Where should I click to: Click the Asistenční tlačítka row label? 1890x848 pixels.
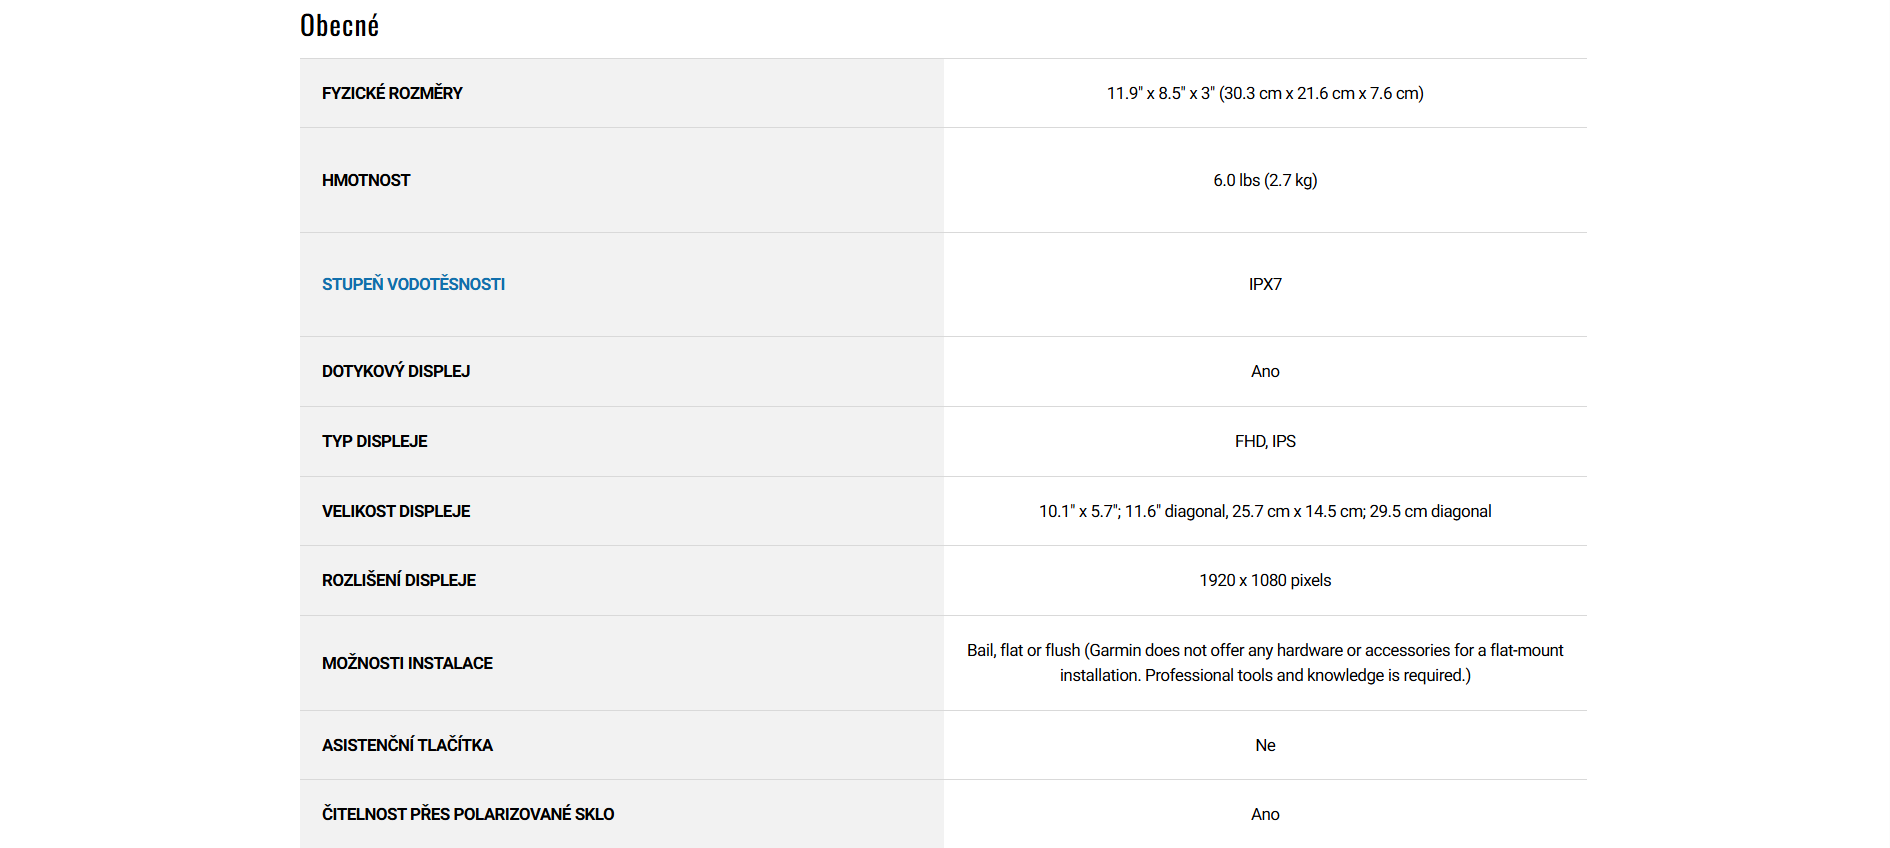[x=407, y=745]
